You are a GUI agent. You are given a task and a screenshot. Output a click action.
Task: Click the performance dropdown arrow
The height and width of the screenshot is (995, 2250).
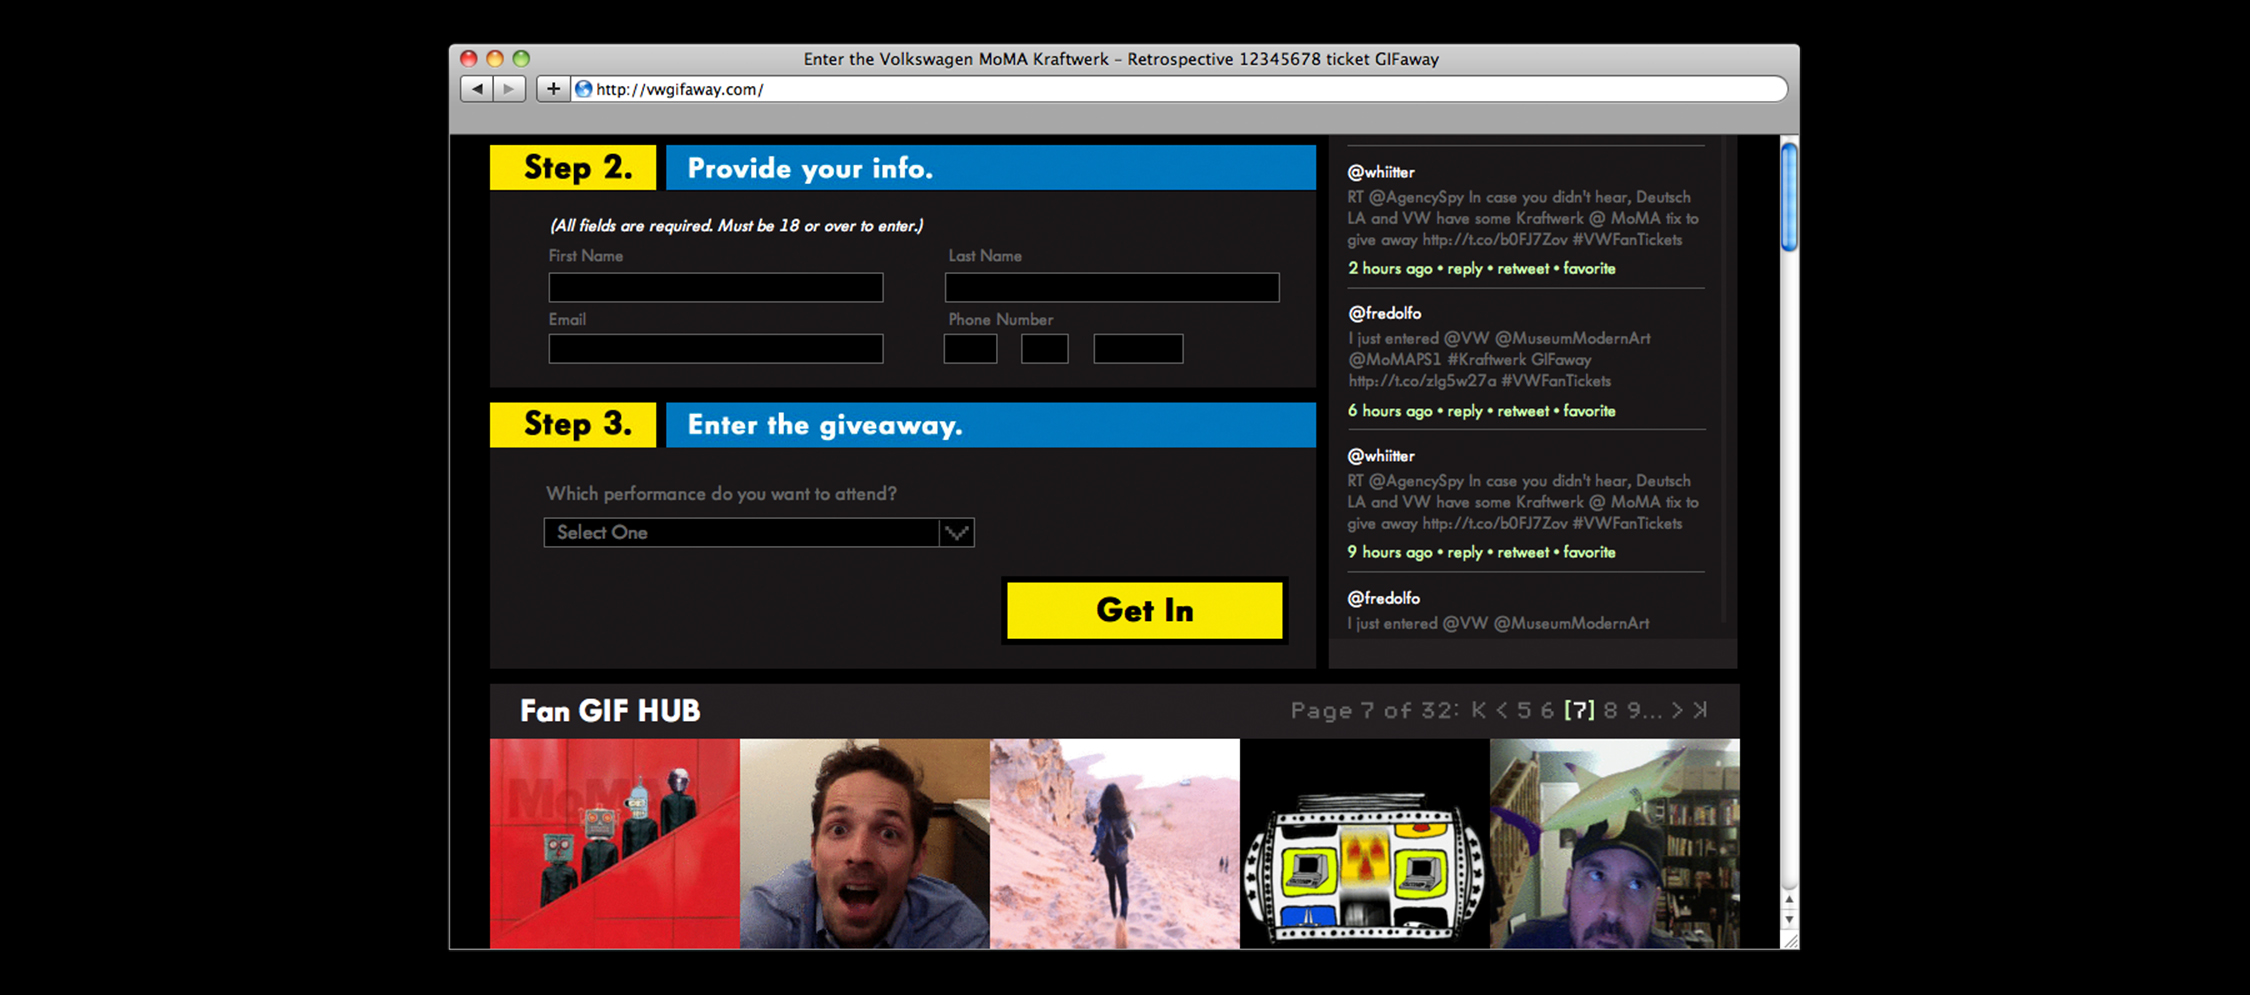tap(957, 532)
